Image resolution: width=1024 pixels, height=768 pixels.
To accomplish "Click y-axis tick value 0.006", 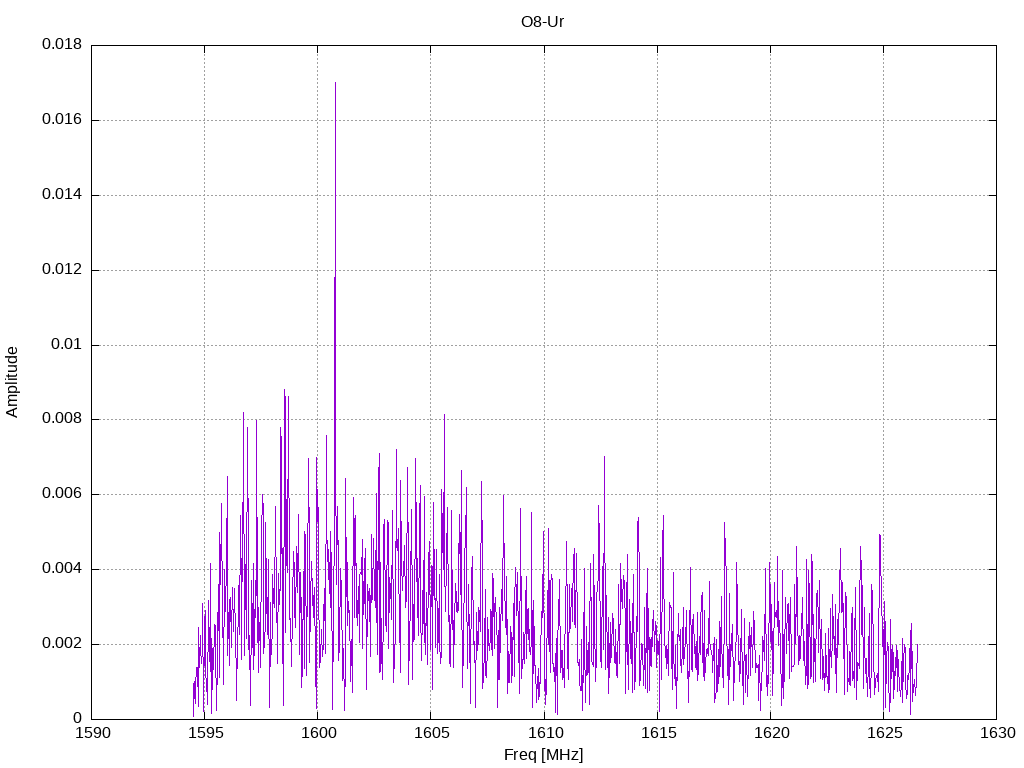I will 62,494.
